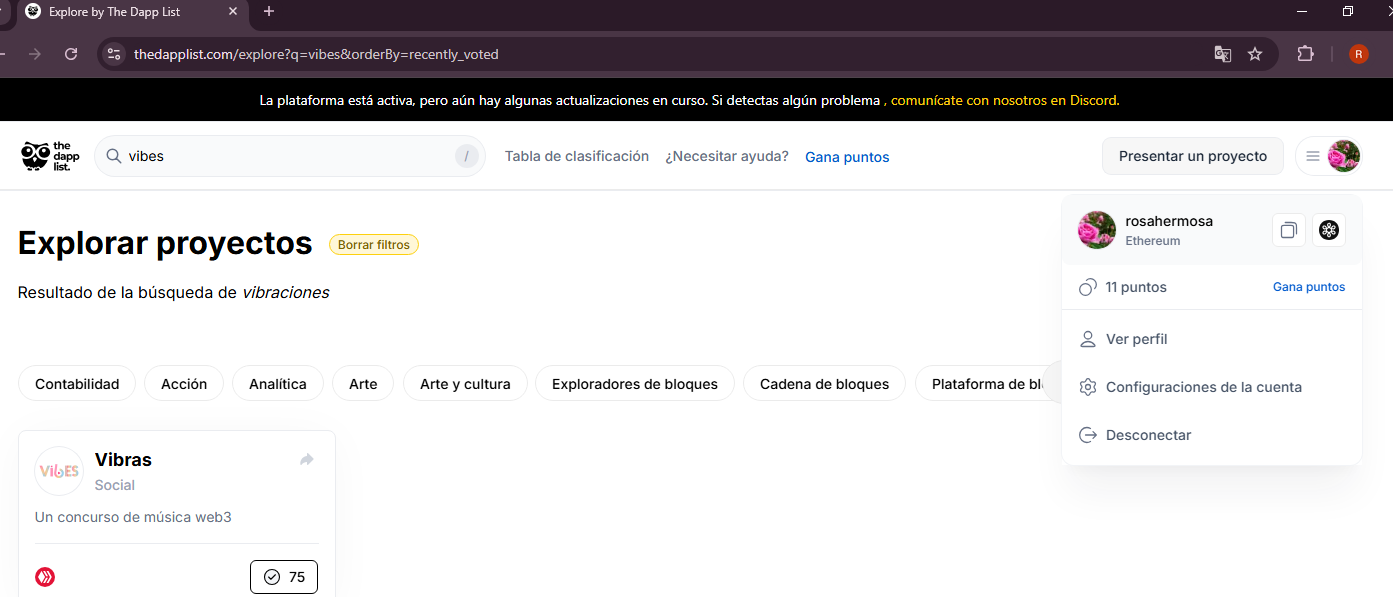Filter by Arte y cultura category

coord(465,384)
